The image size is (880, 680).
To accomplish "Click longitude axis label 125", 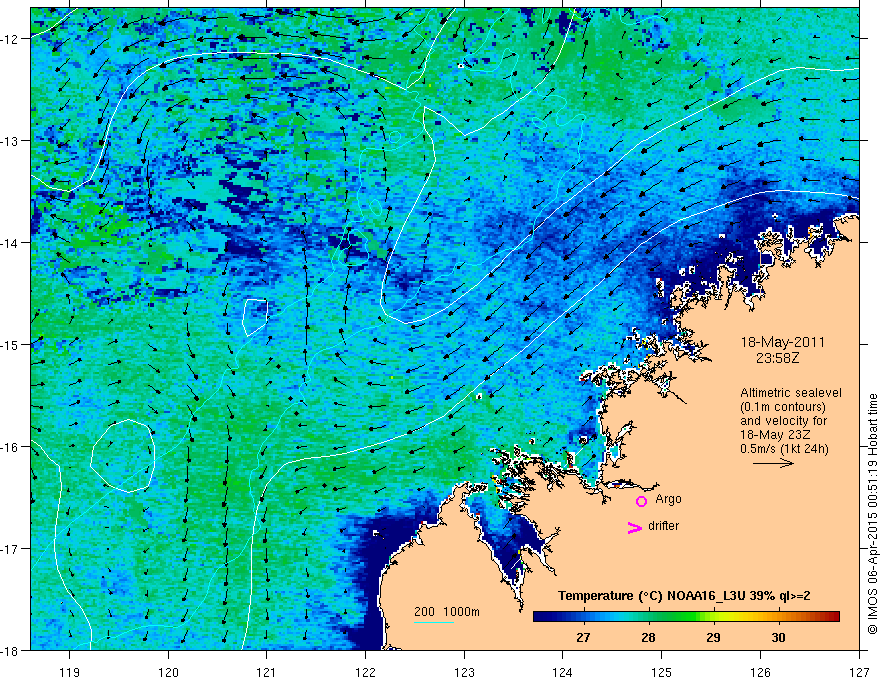I will tap(662, 672).
